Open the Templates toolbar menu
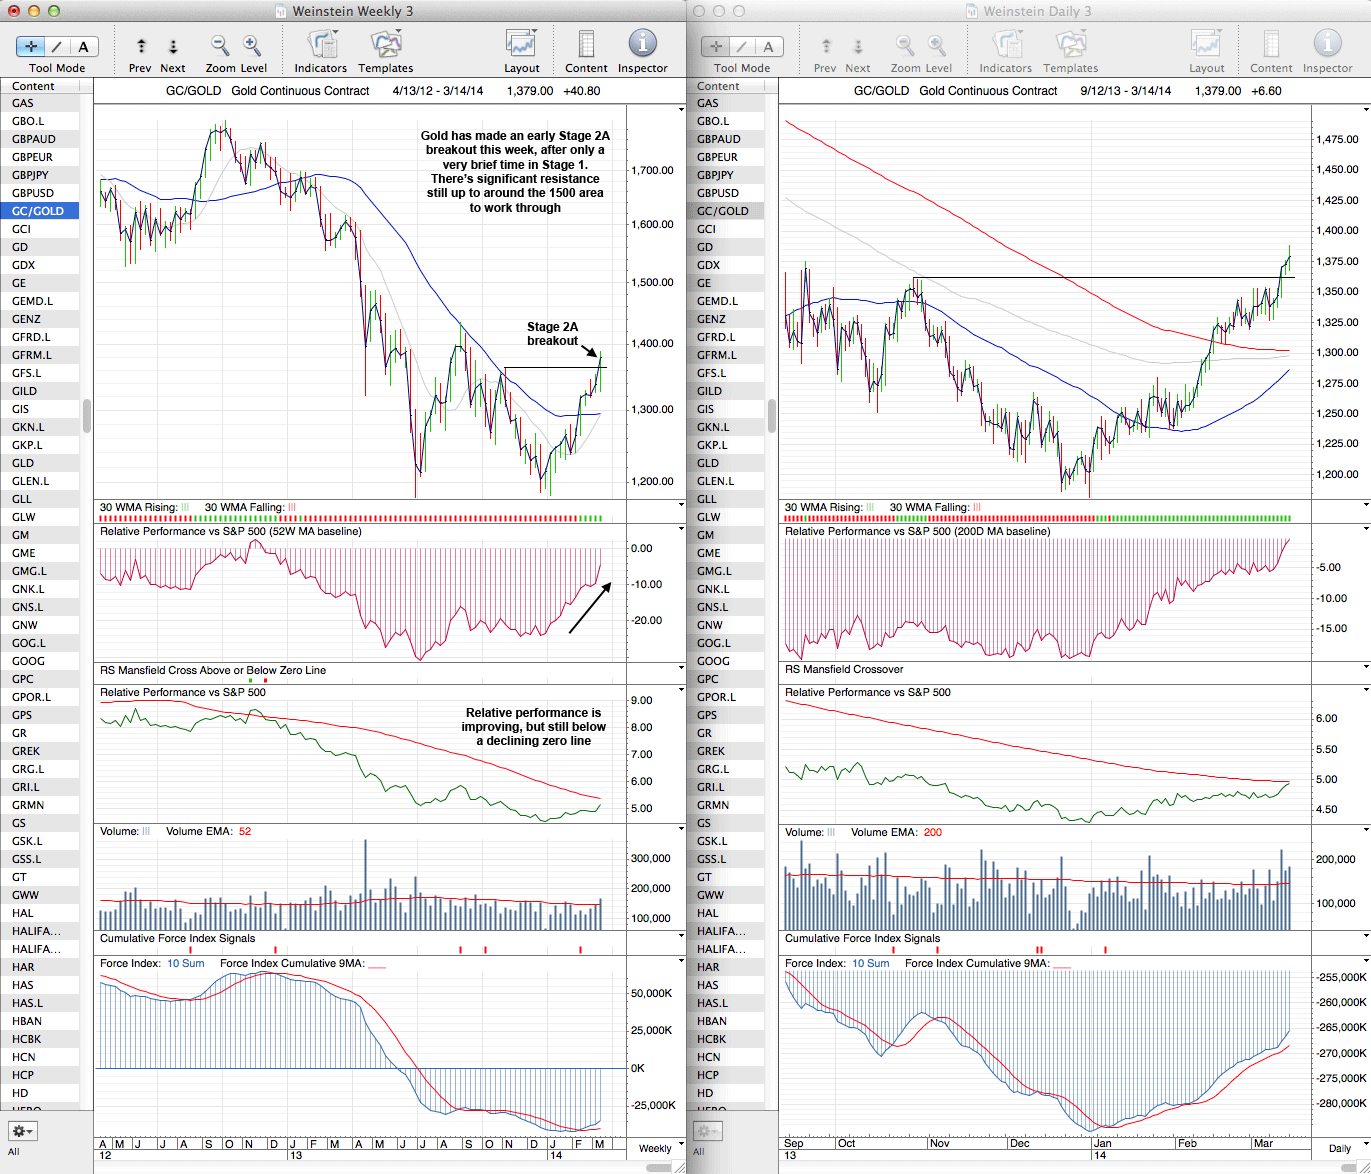This screenshot has width=1371, height=1174. (385, 46)
